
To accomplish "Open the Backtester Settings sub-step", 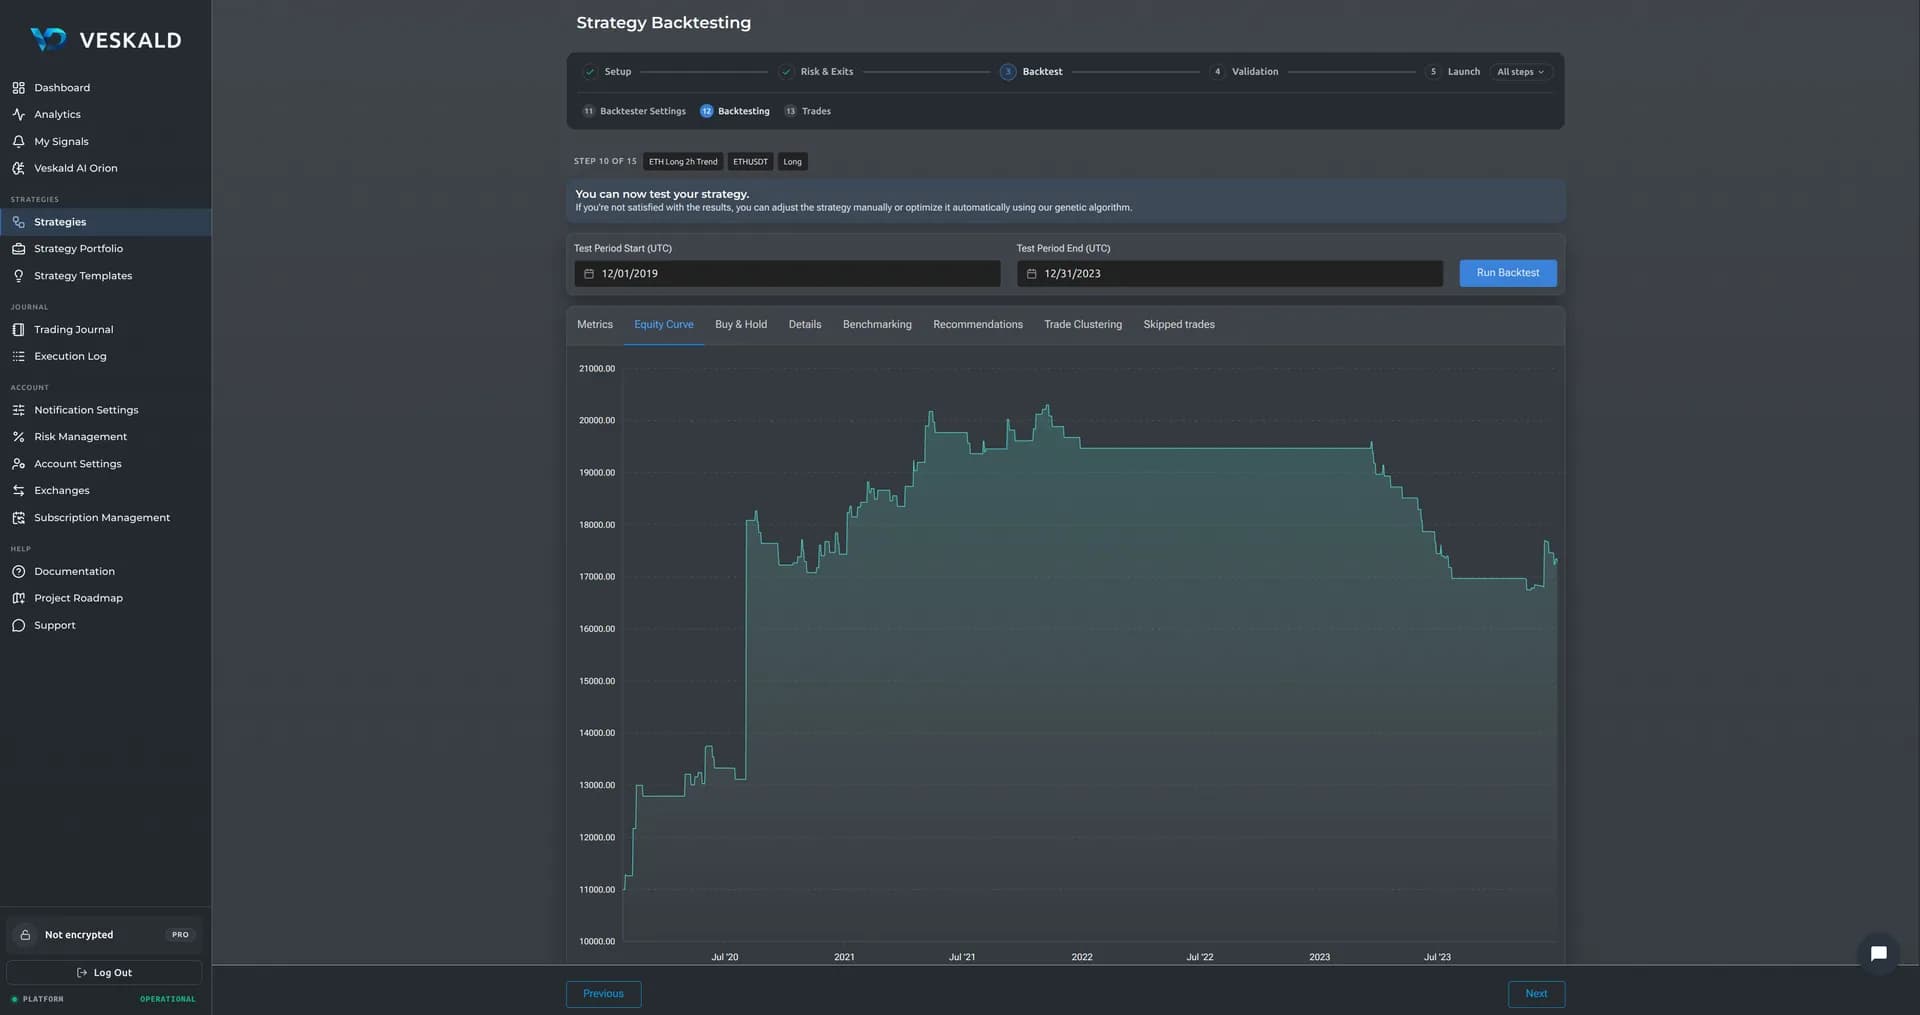I will pos(634,111).
